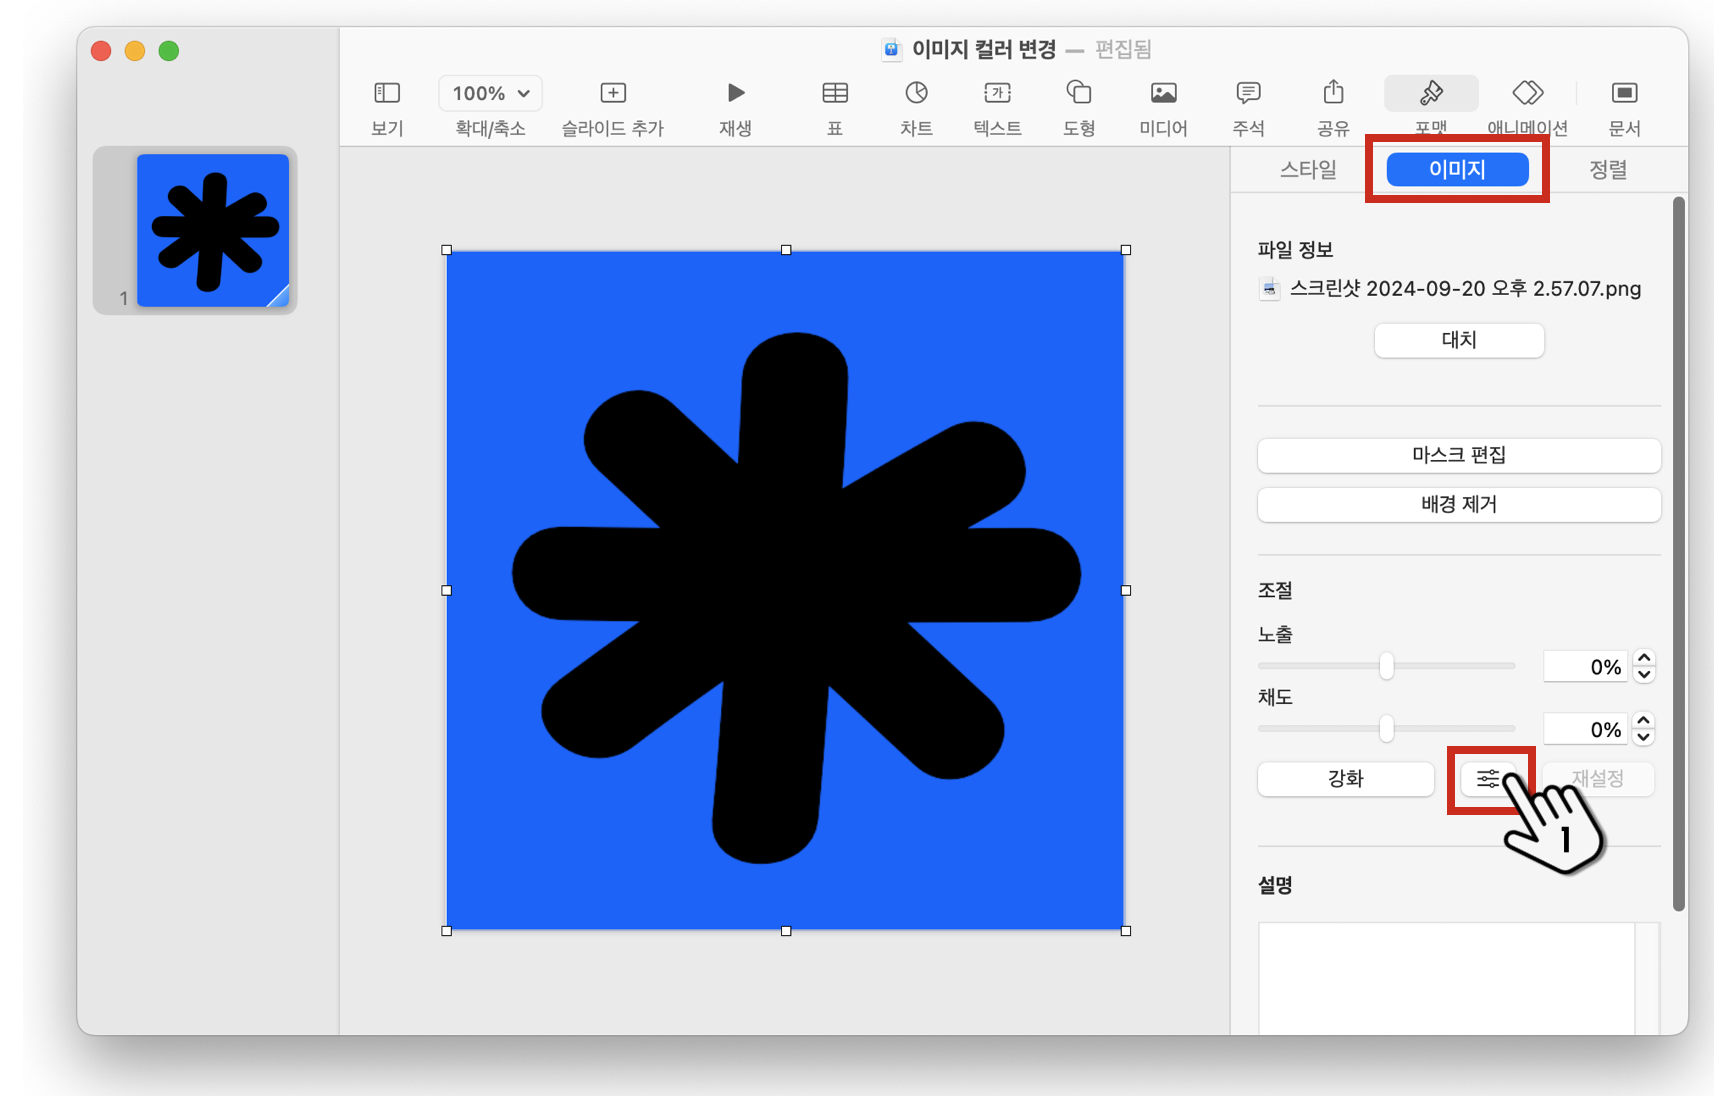Viewport: 1714px width, 1096px height.
Task: Click the 채도 saturation slider handle
Action: [1386, 729]
